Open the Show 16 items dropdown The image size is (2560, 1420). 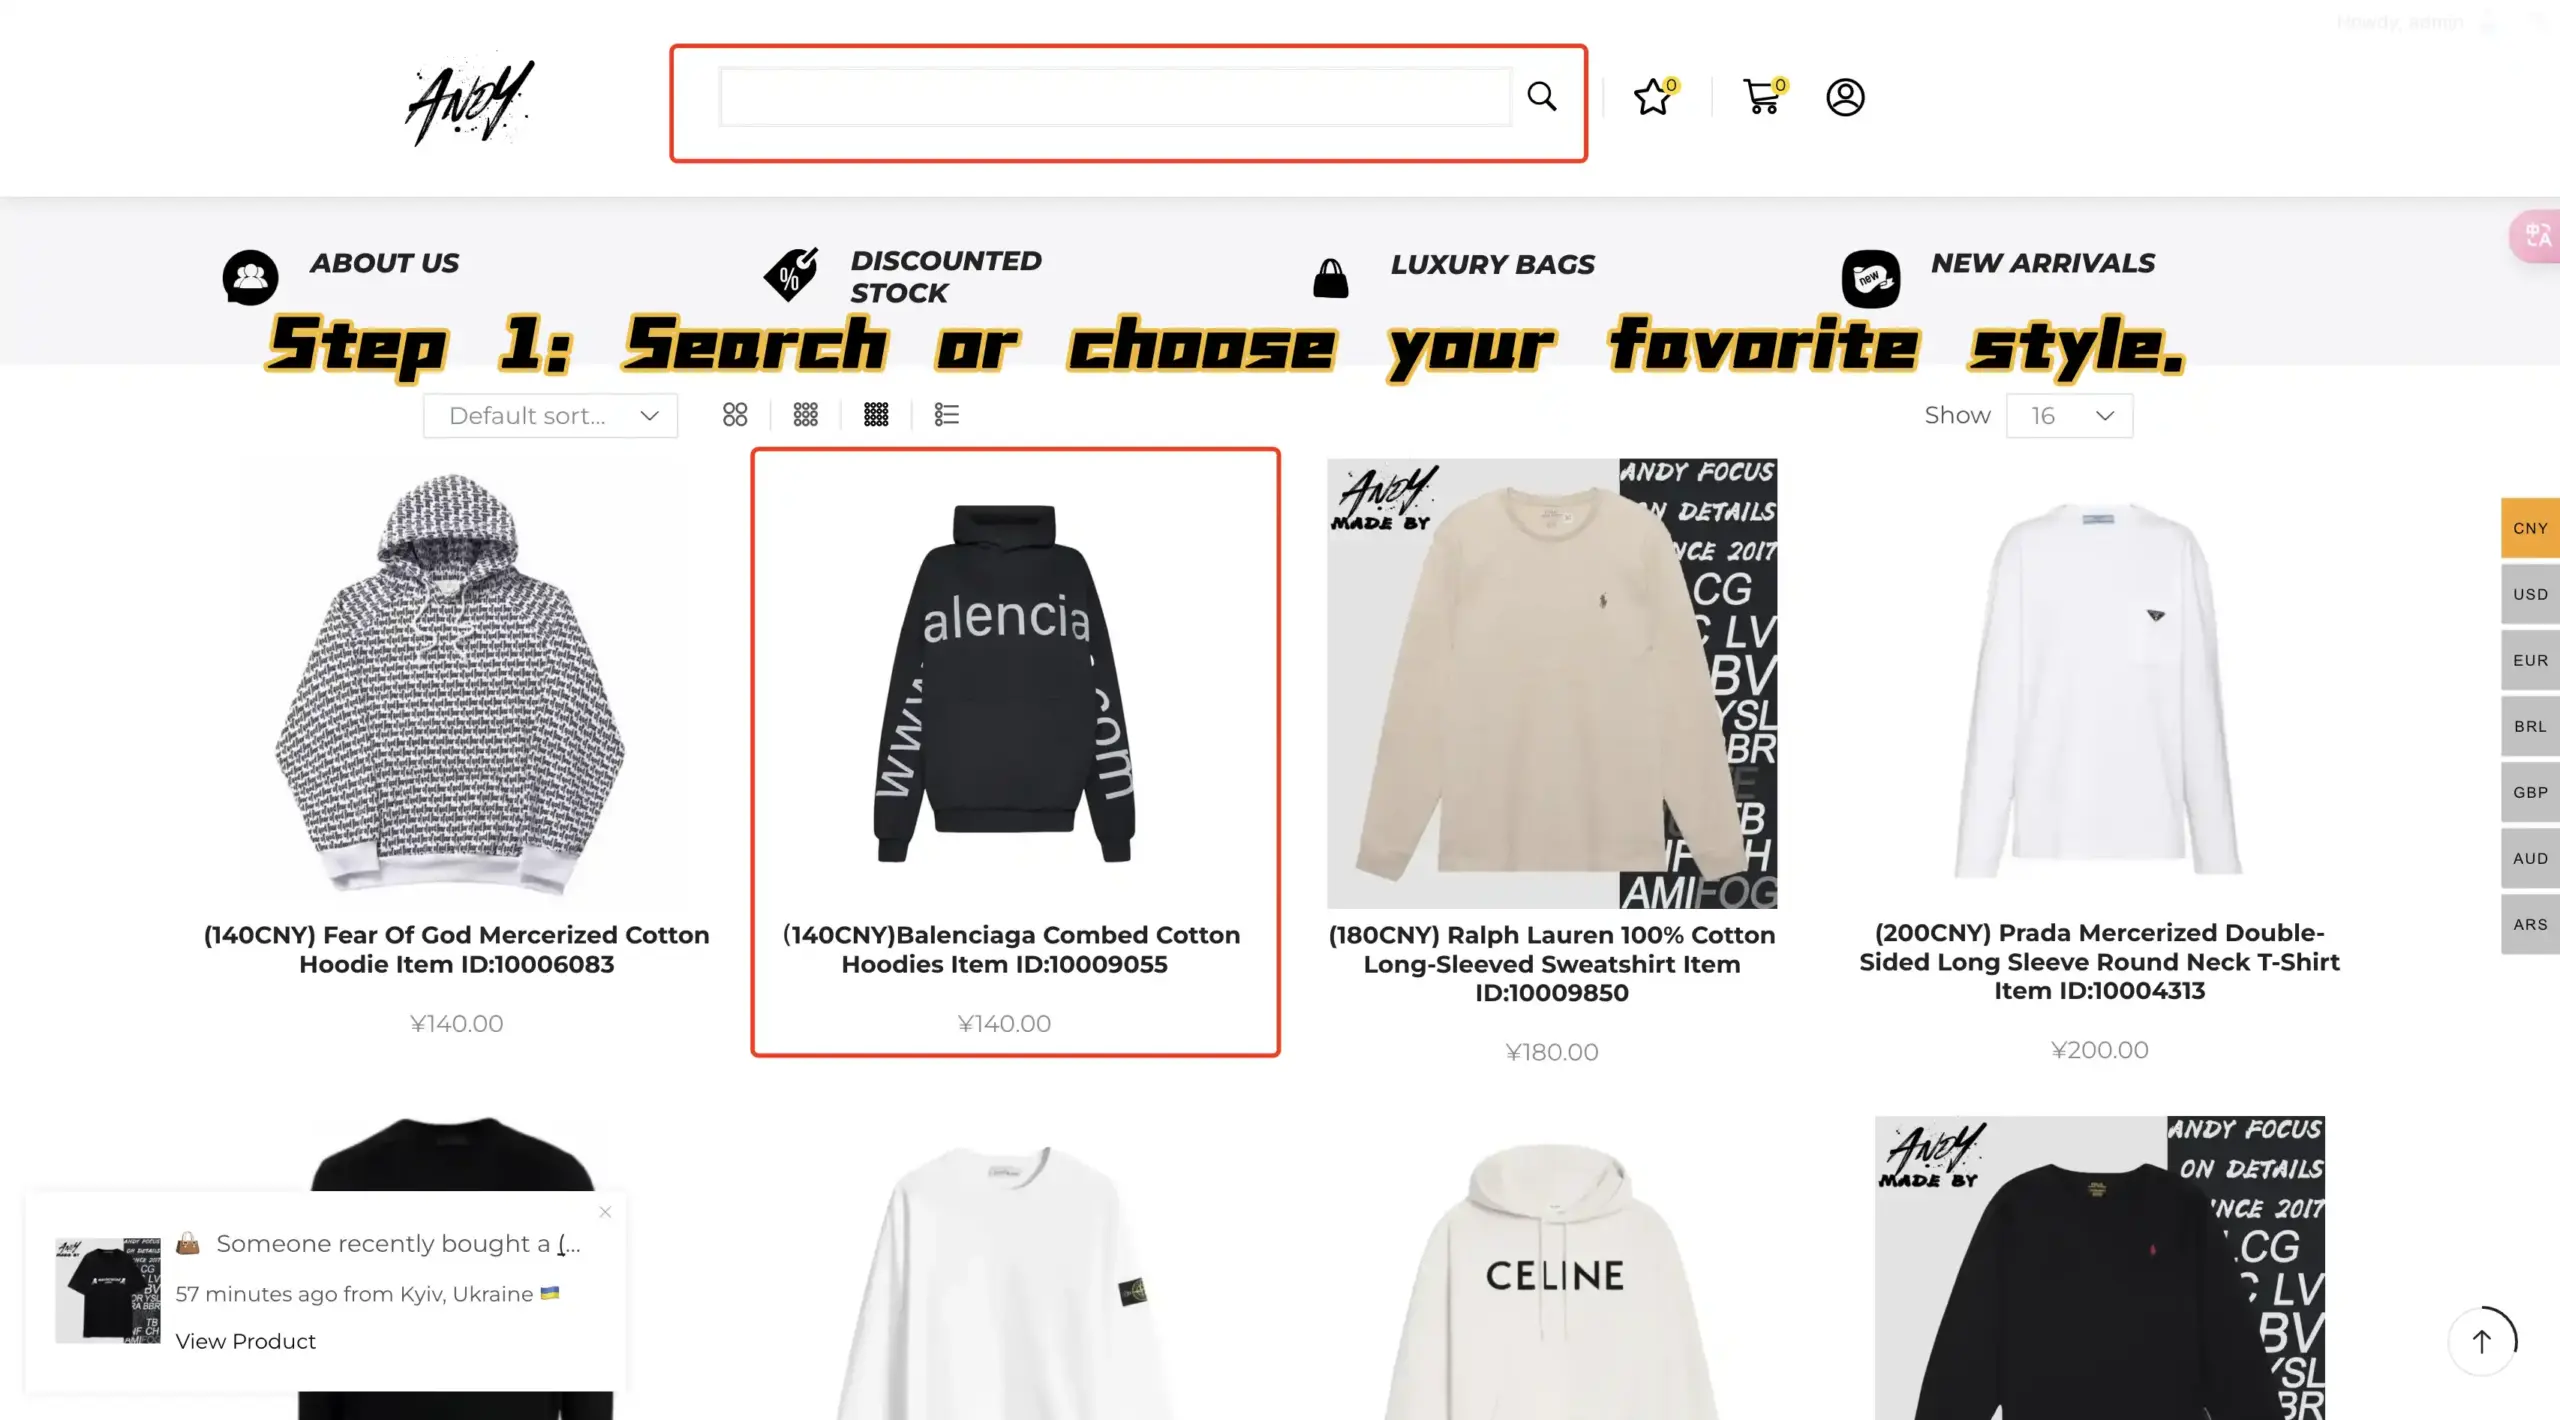click(2069, 416)
